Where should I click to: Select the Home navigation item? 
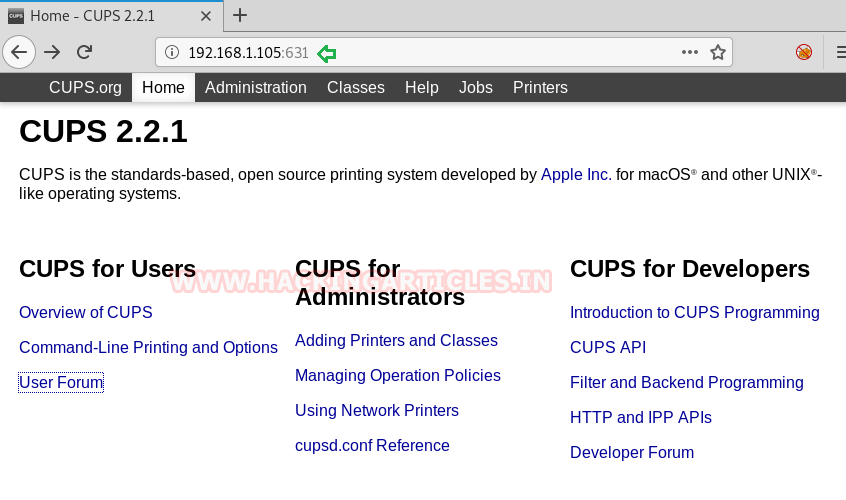tap(163, 87)
